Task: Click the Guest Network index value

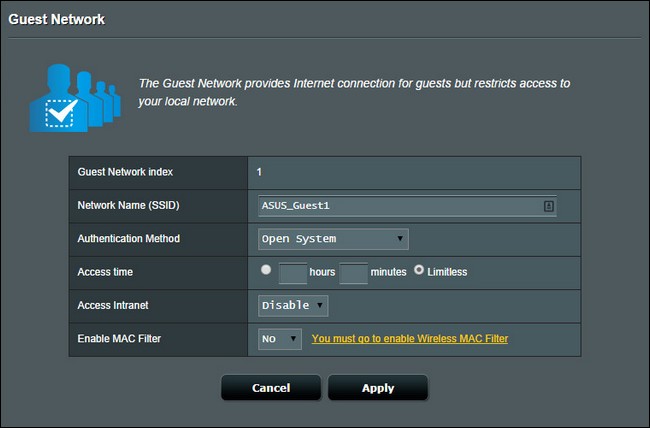Action: coord(259,172)
